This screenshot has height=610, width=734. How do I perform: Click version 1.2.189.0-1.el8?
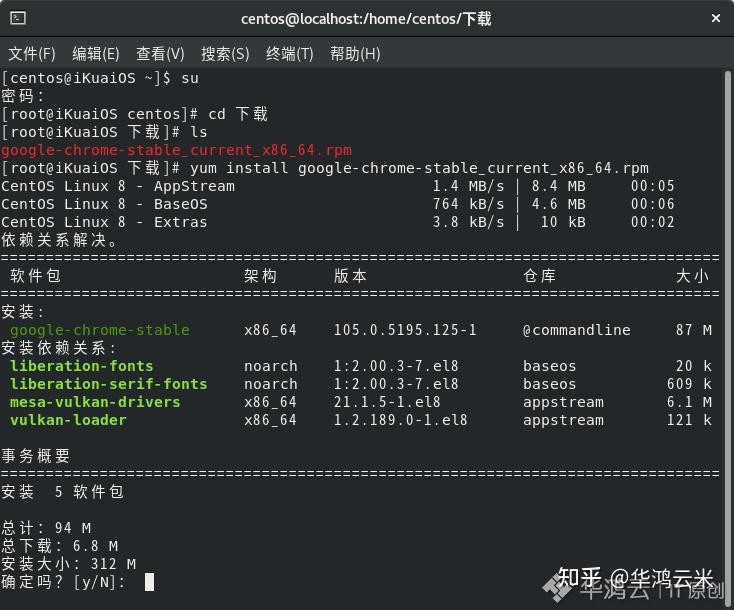point(400,420)
